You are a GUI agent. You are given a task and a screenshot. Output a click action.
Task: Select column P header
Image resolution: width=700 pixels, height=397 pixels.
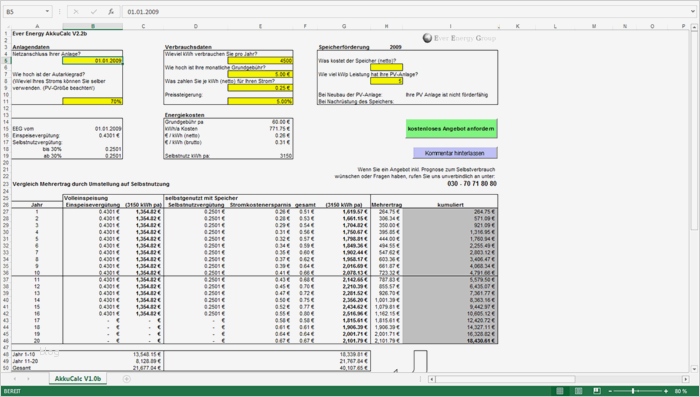(x=683, y=26)
